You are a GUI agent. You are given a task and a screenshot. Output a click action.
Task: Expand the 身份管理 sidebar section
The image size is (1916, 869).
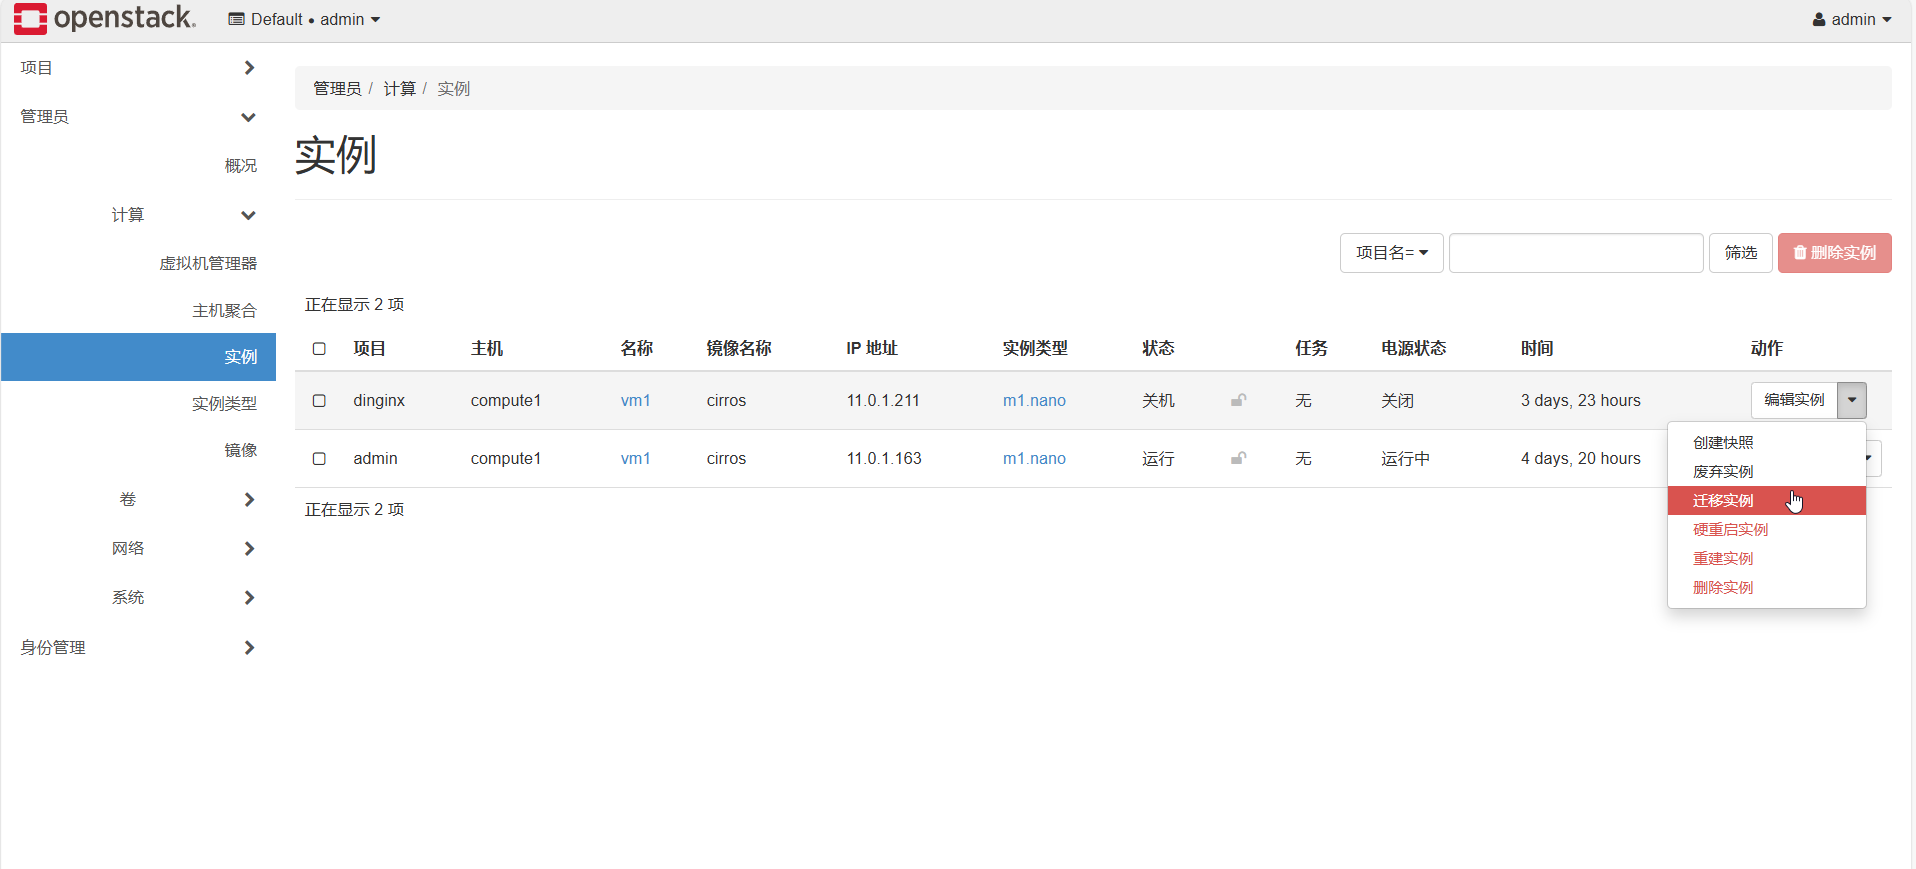pos(138,648)
